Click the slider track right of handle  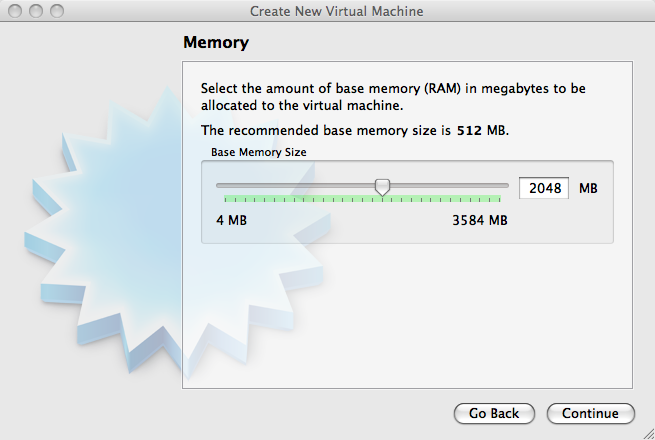coord(450,185)
